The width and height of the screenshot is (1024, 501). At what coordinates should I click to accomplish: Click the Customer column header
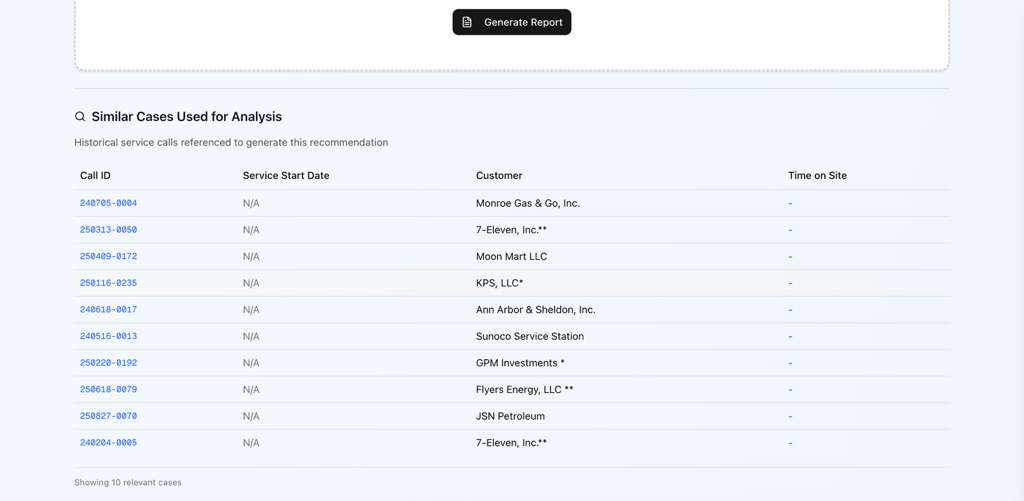coord(499,175)
